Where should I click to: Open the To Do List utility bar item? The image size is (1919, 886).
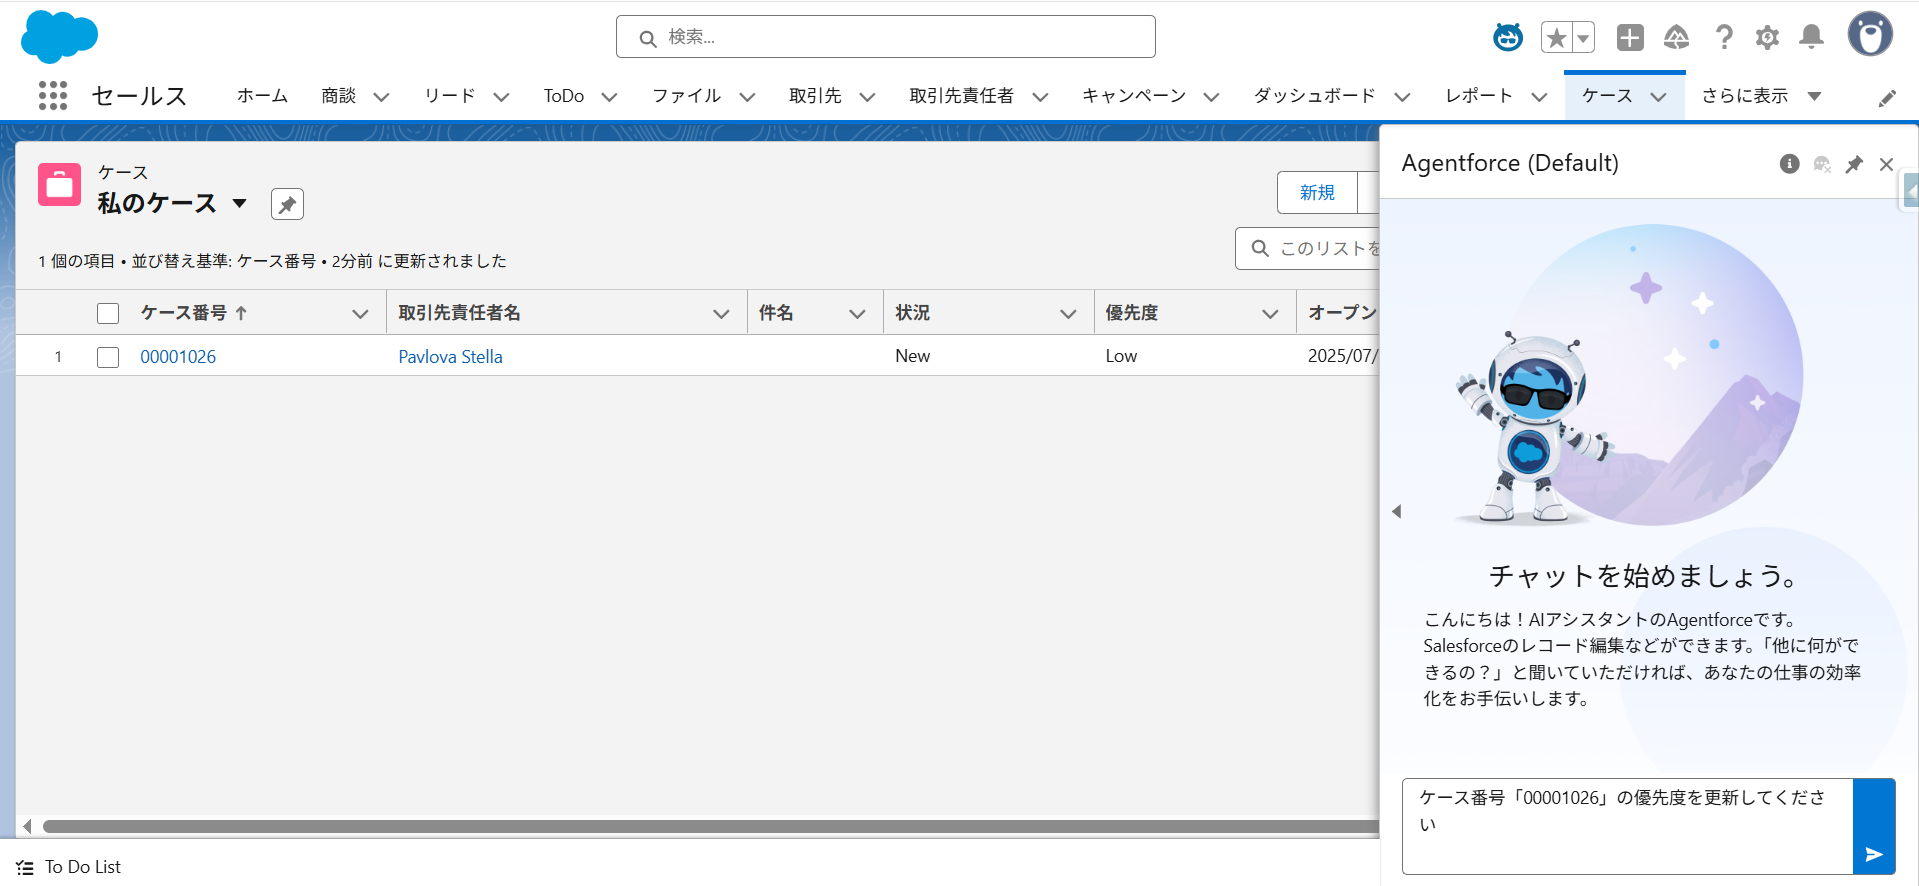69,867
